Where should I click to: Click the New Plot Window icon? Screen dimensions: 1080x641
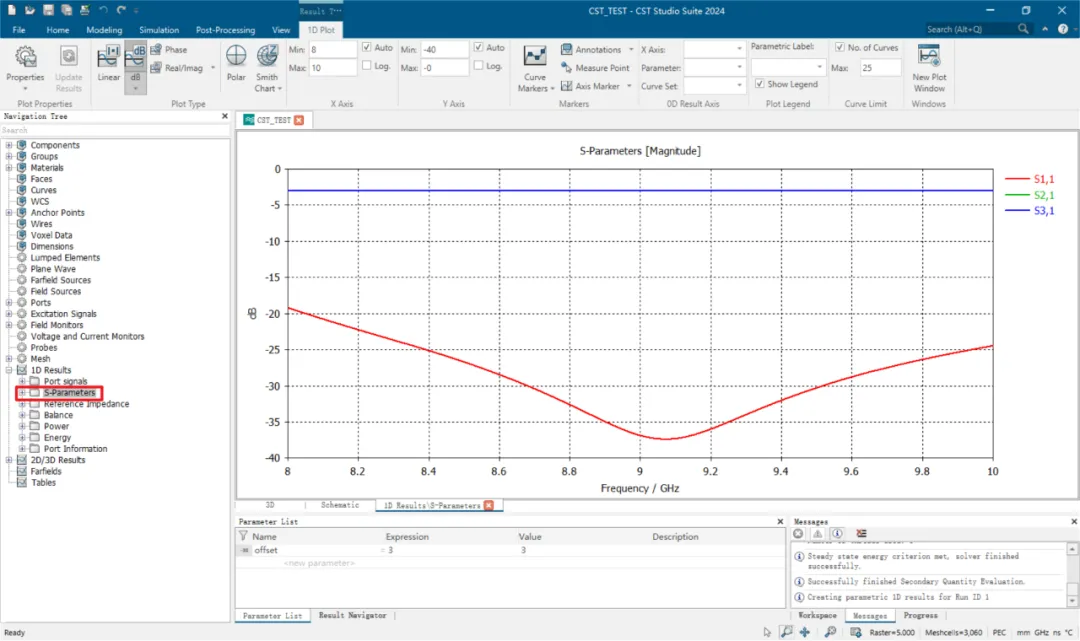point(928,56)
